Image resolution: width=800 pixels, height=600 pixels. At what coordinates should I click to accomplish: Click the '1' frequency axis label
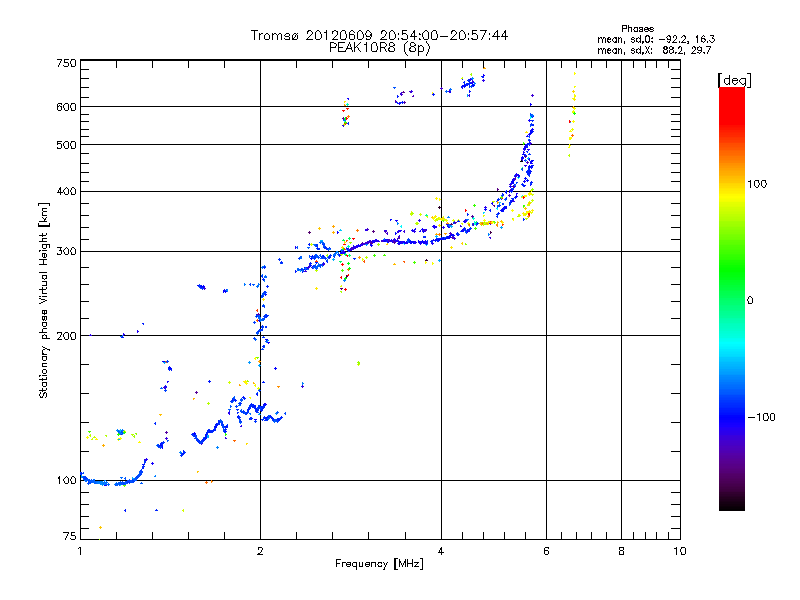coord(80,551)
